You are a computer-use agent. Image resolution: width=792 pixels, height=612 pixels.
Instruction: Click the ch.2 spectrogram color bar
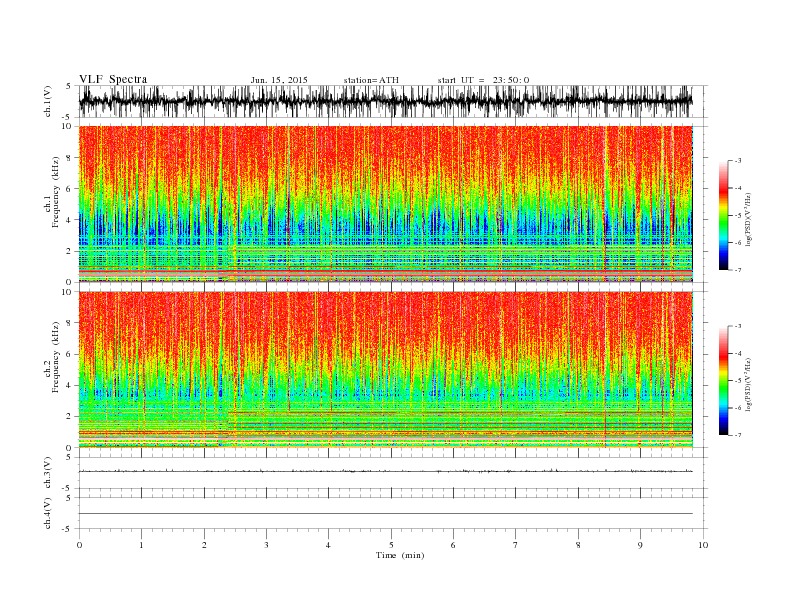[723, 381]
